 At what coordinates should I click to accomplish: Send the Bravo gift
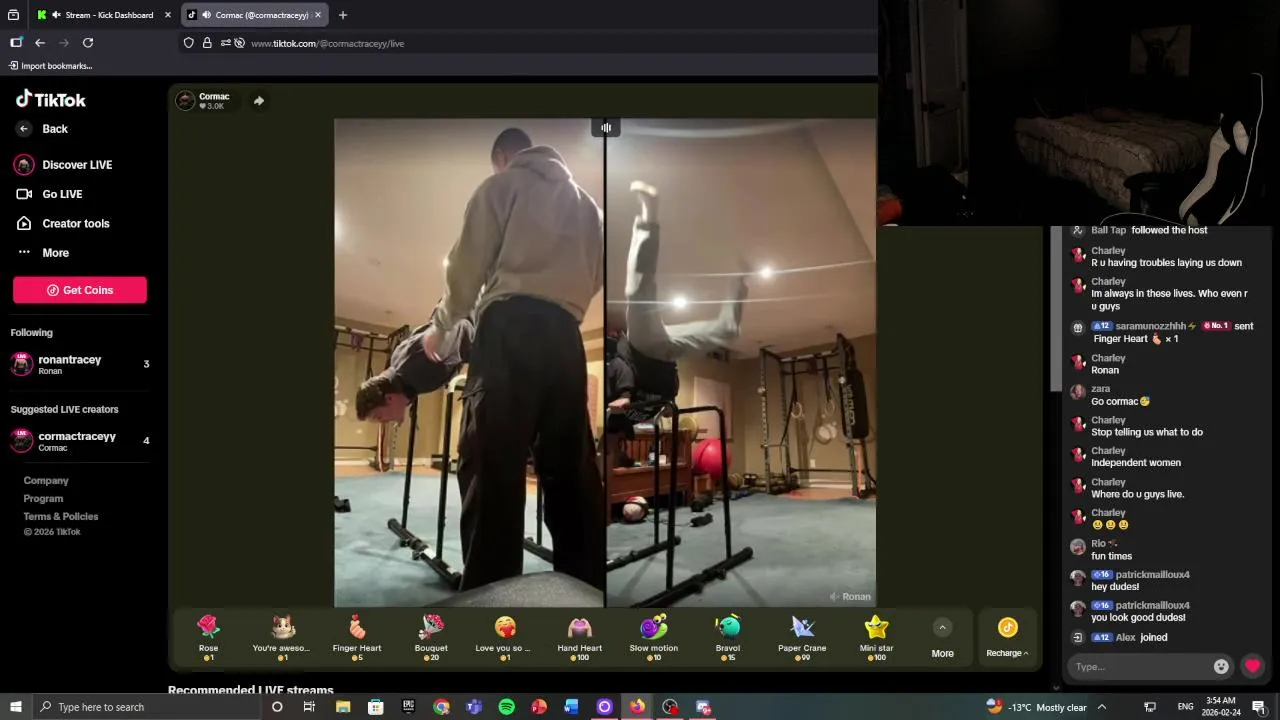[x=728, y=637]
